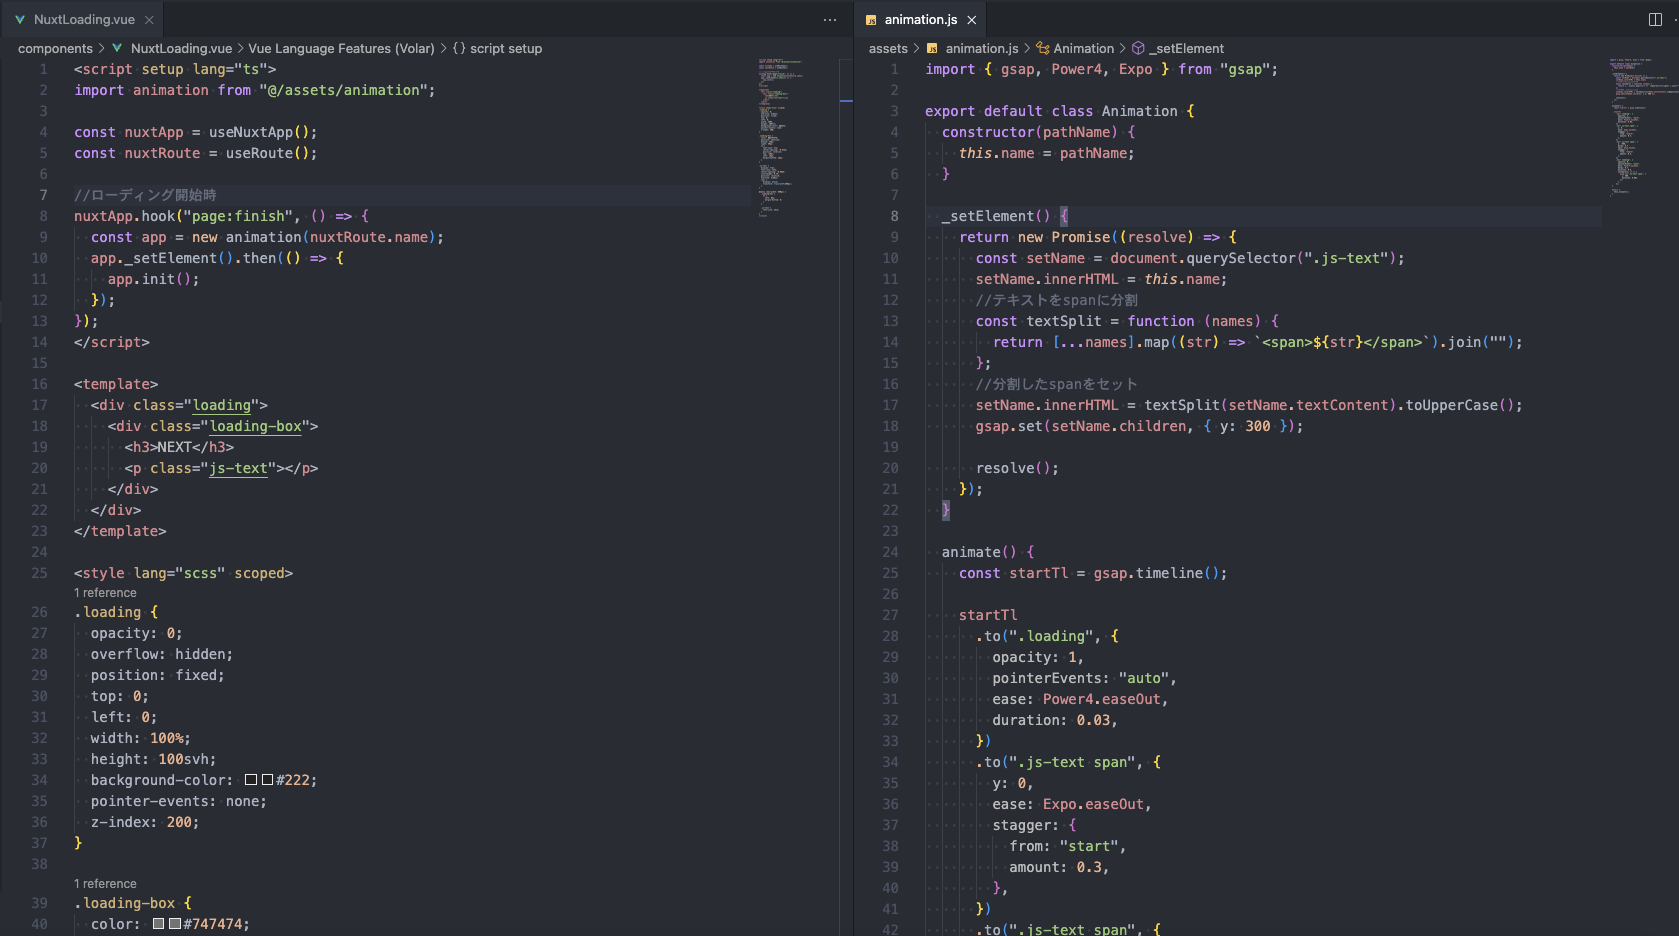Click the class symbol icon before Animation

[1043, 48]
